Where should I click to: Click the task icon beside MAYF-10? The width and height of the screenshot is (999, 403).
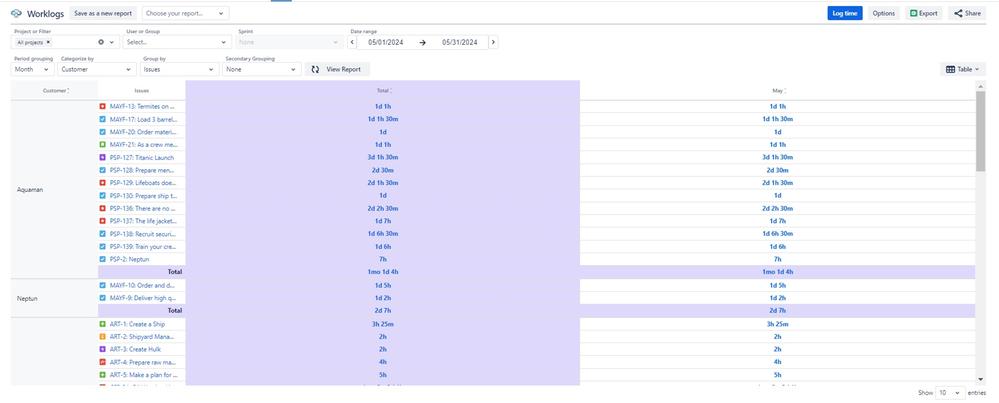point(103,285)
